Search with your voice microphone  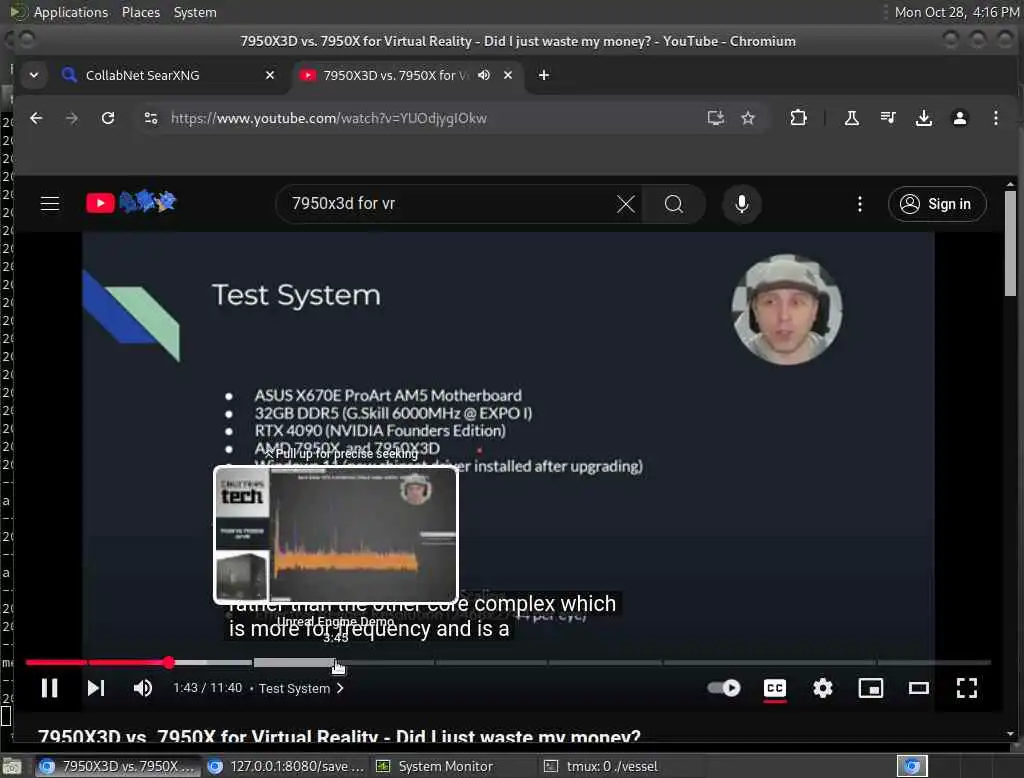(741, 204)
